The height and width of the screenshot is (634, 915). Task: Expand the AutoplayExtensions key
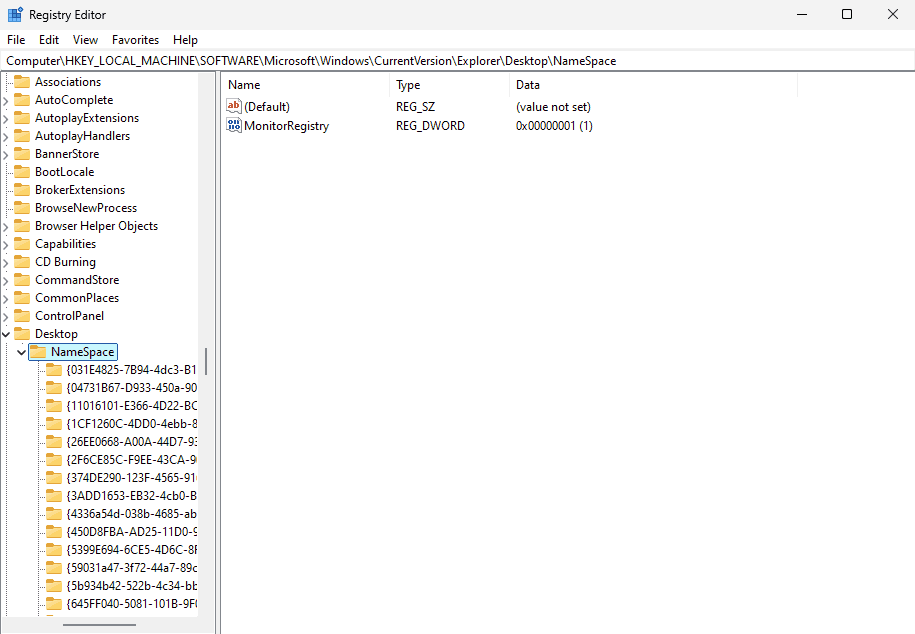click(x=6, y=119)
